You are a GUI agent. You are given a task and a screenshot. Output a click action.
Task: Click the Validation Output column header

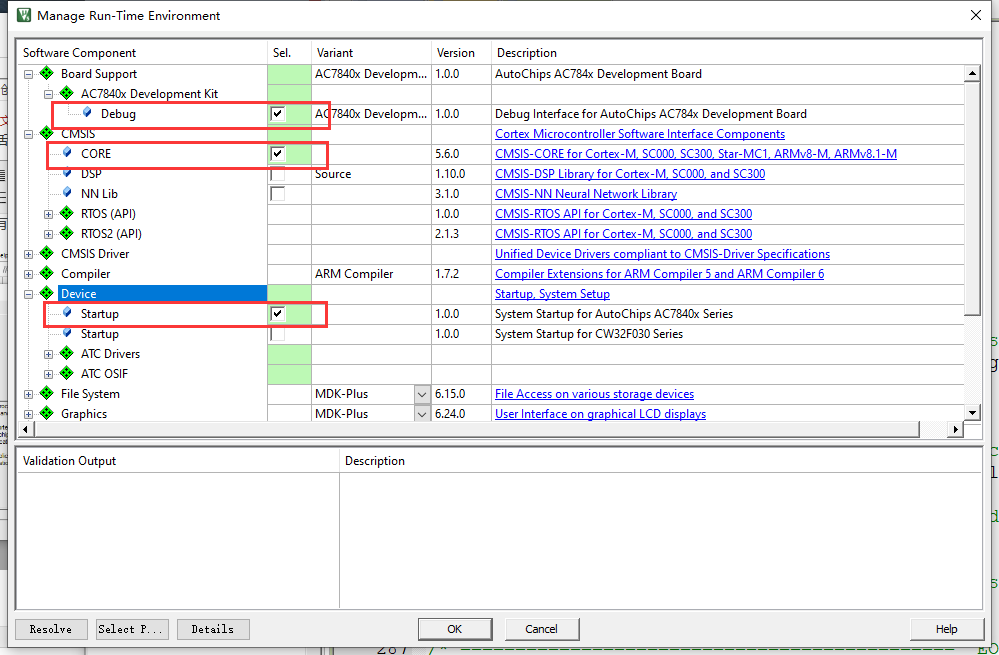click(x=178, y=460)
